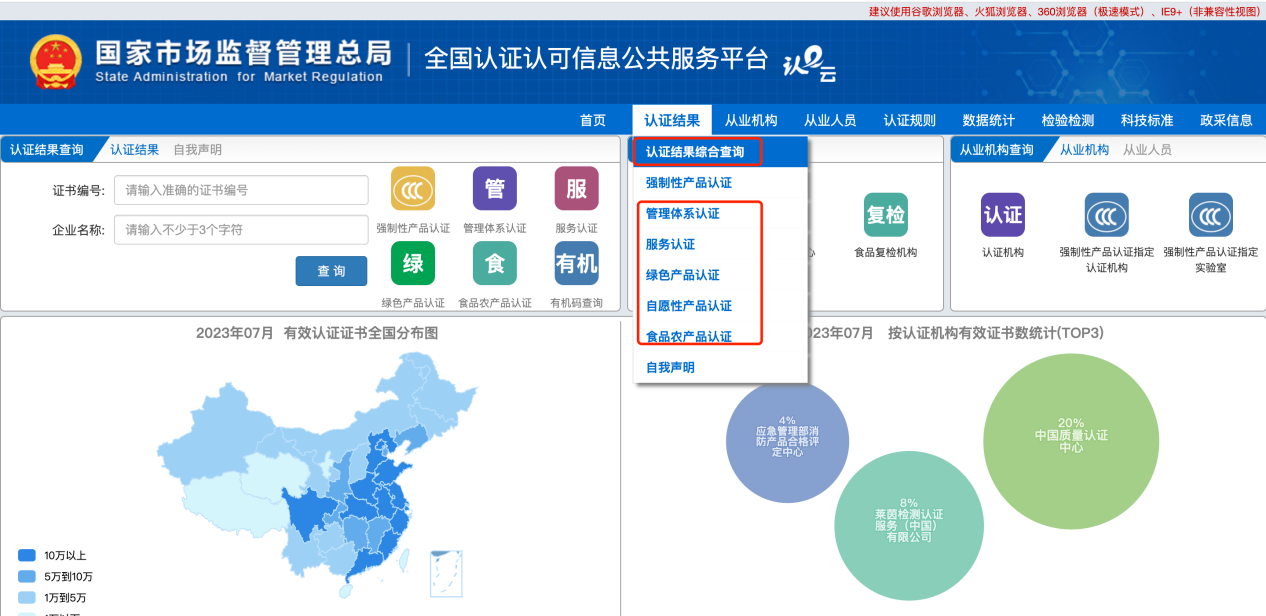Click the 食品农产品认证 icon
The width and height of the screenshot is (1266, 616).
[x=494, y=264]
